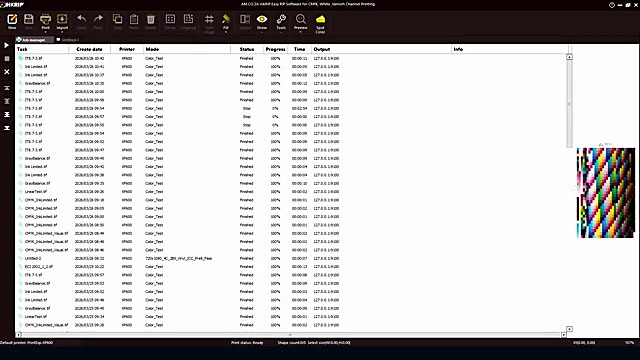Sort by the Time column header
640x360 pixels.
[299, 49]
